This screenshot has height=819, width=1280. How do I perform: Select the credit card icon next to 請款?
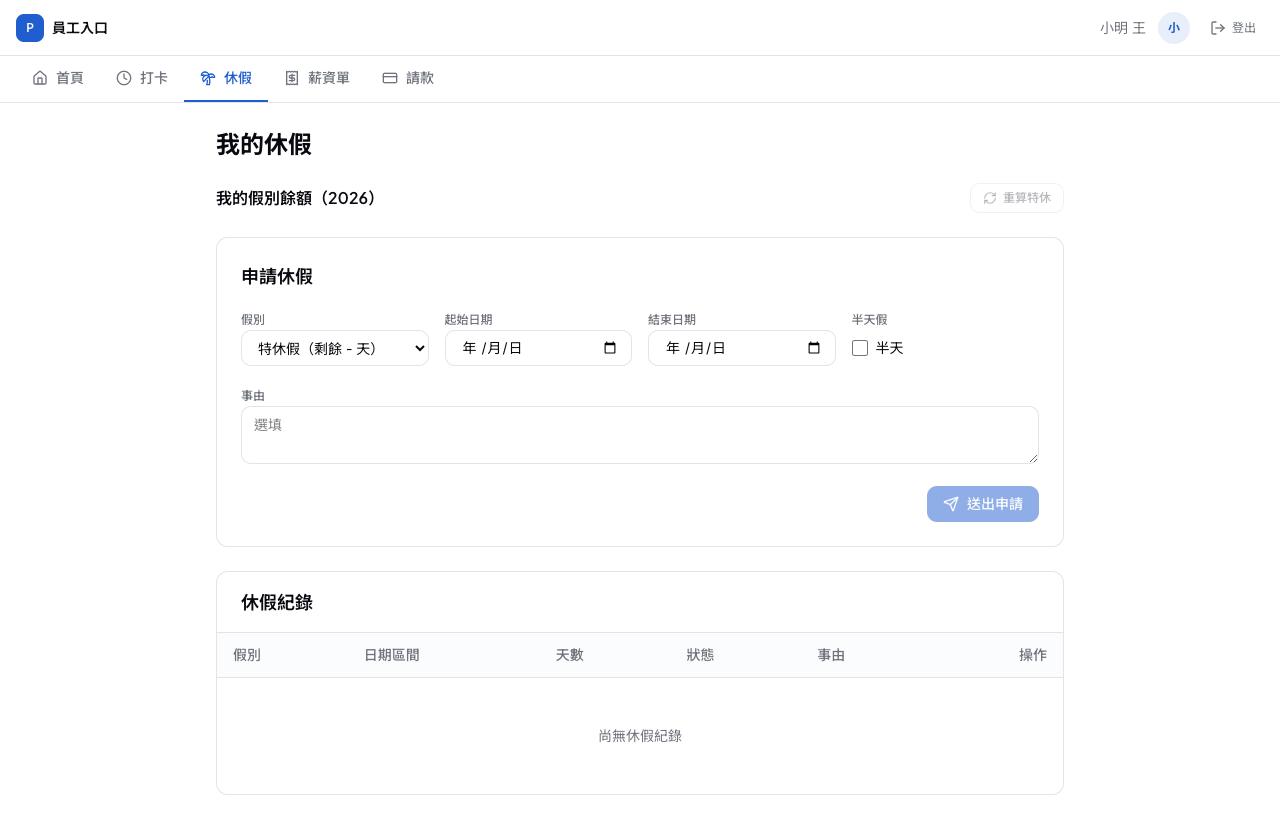(x=390, y=78)
